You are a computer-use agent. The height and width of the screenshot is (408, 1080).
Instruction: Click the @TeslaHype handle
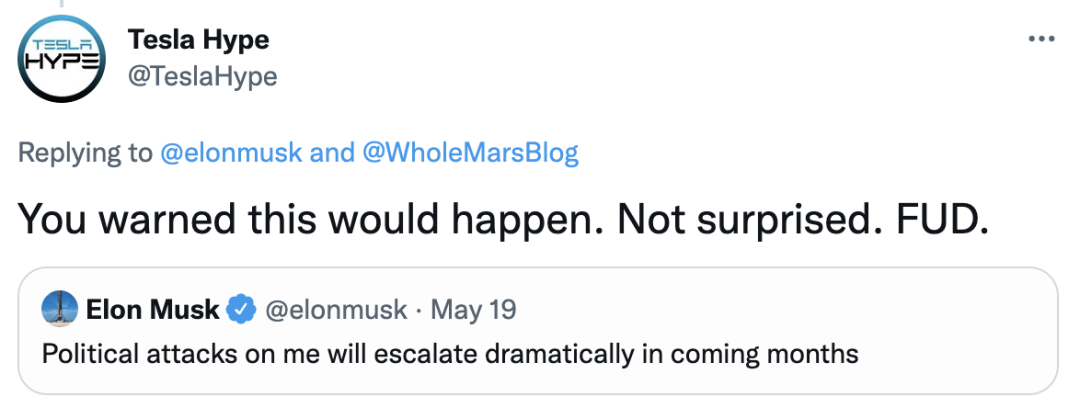[x=202, y=76]
